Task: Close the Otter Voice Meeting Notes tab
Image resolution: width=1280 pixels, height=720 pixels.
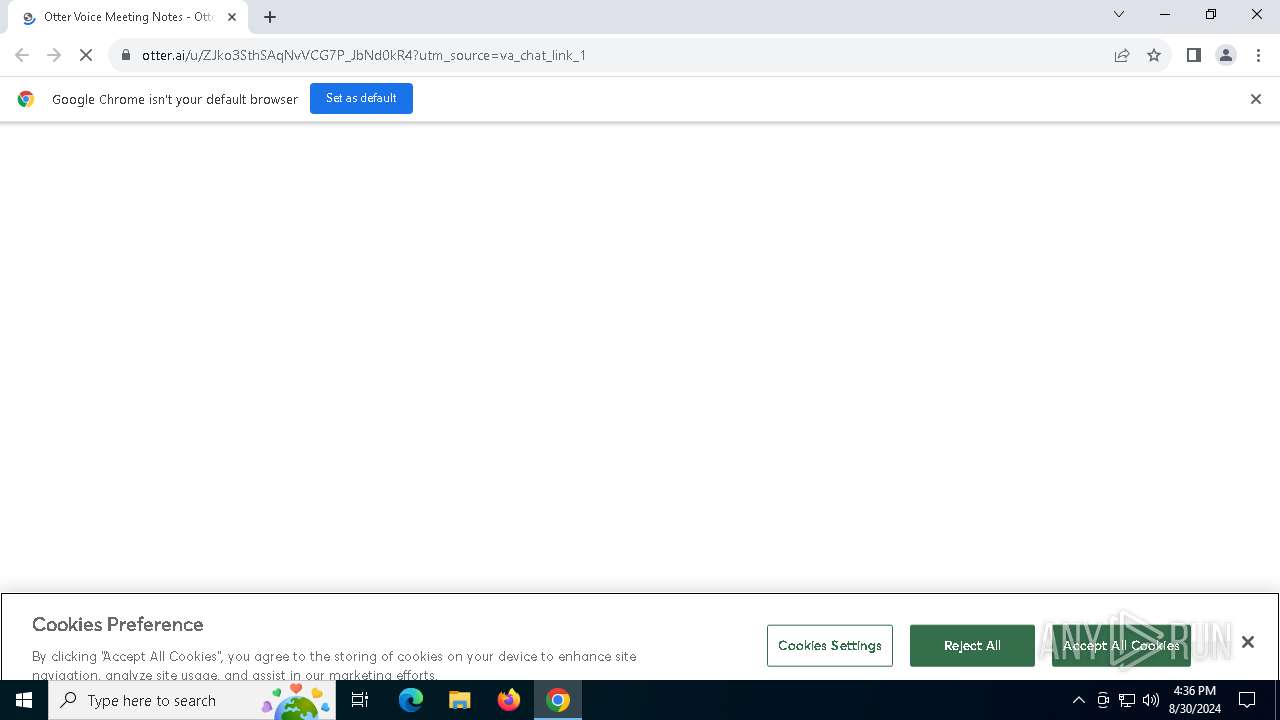Action: tap(232, 17)
